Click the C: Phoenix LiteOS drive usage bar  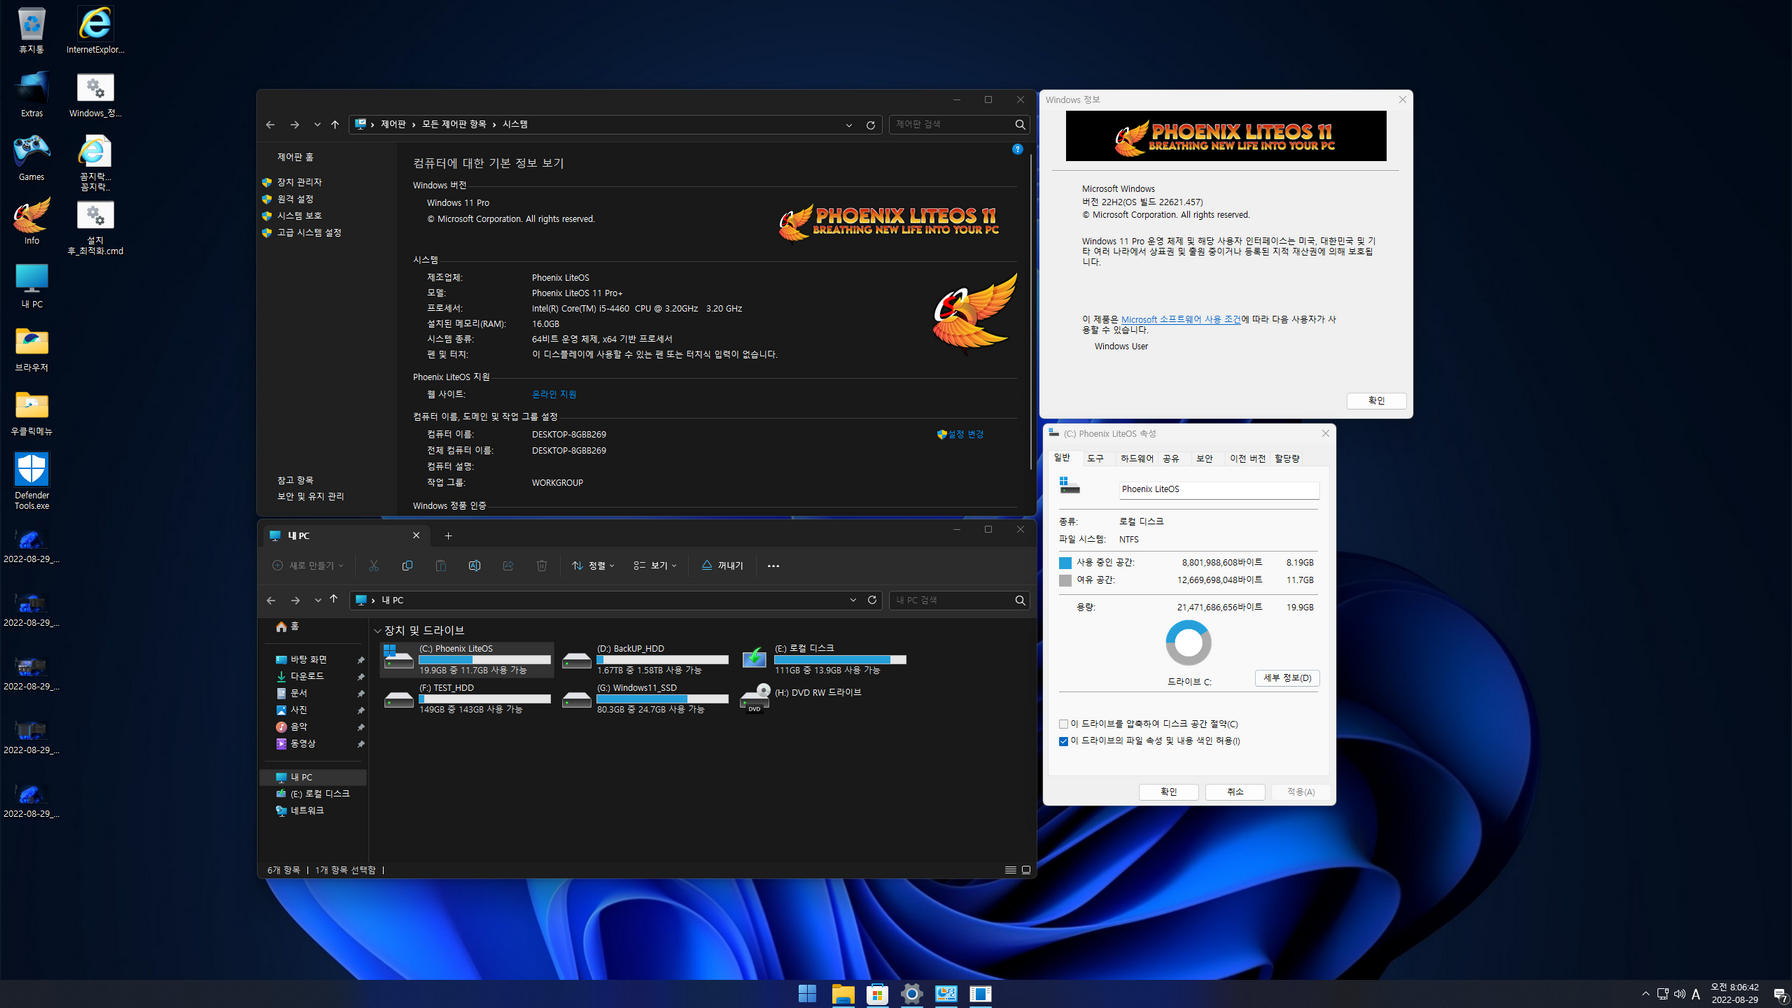pyautogui.click(x=484, y=659)
